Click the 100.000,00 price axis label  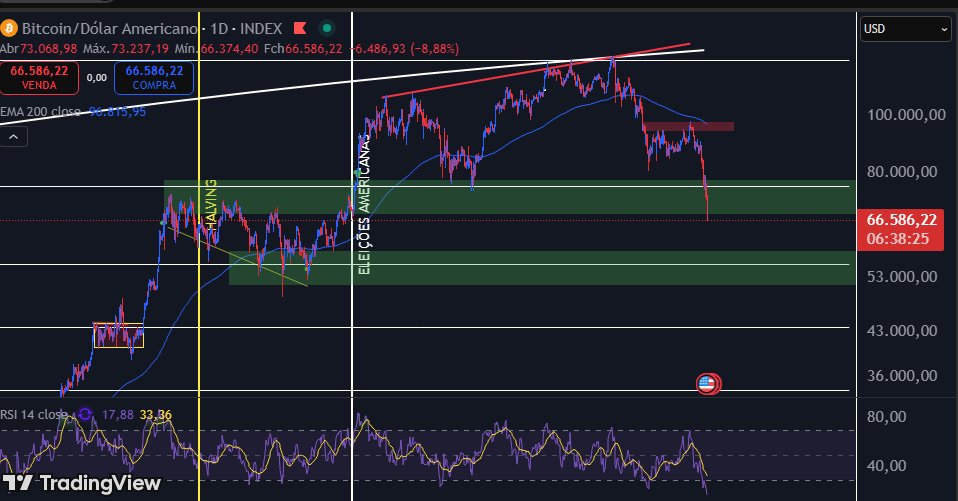tap(907, 115)
